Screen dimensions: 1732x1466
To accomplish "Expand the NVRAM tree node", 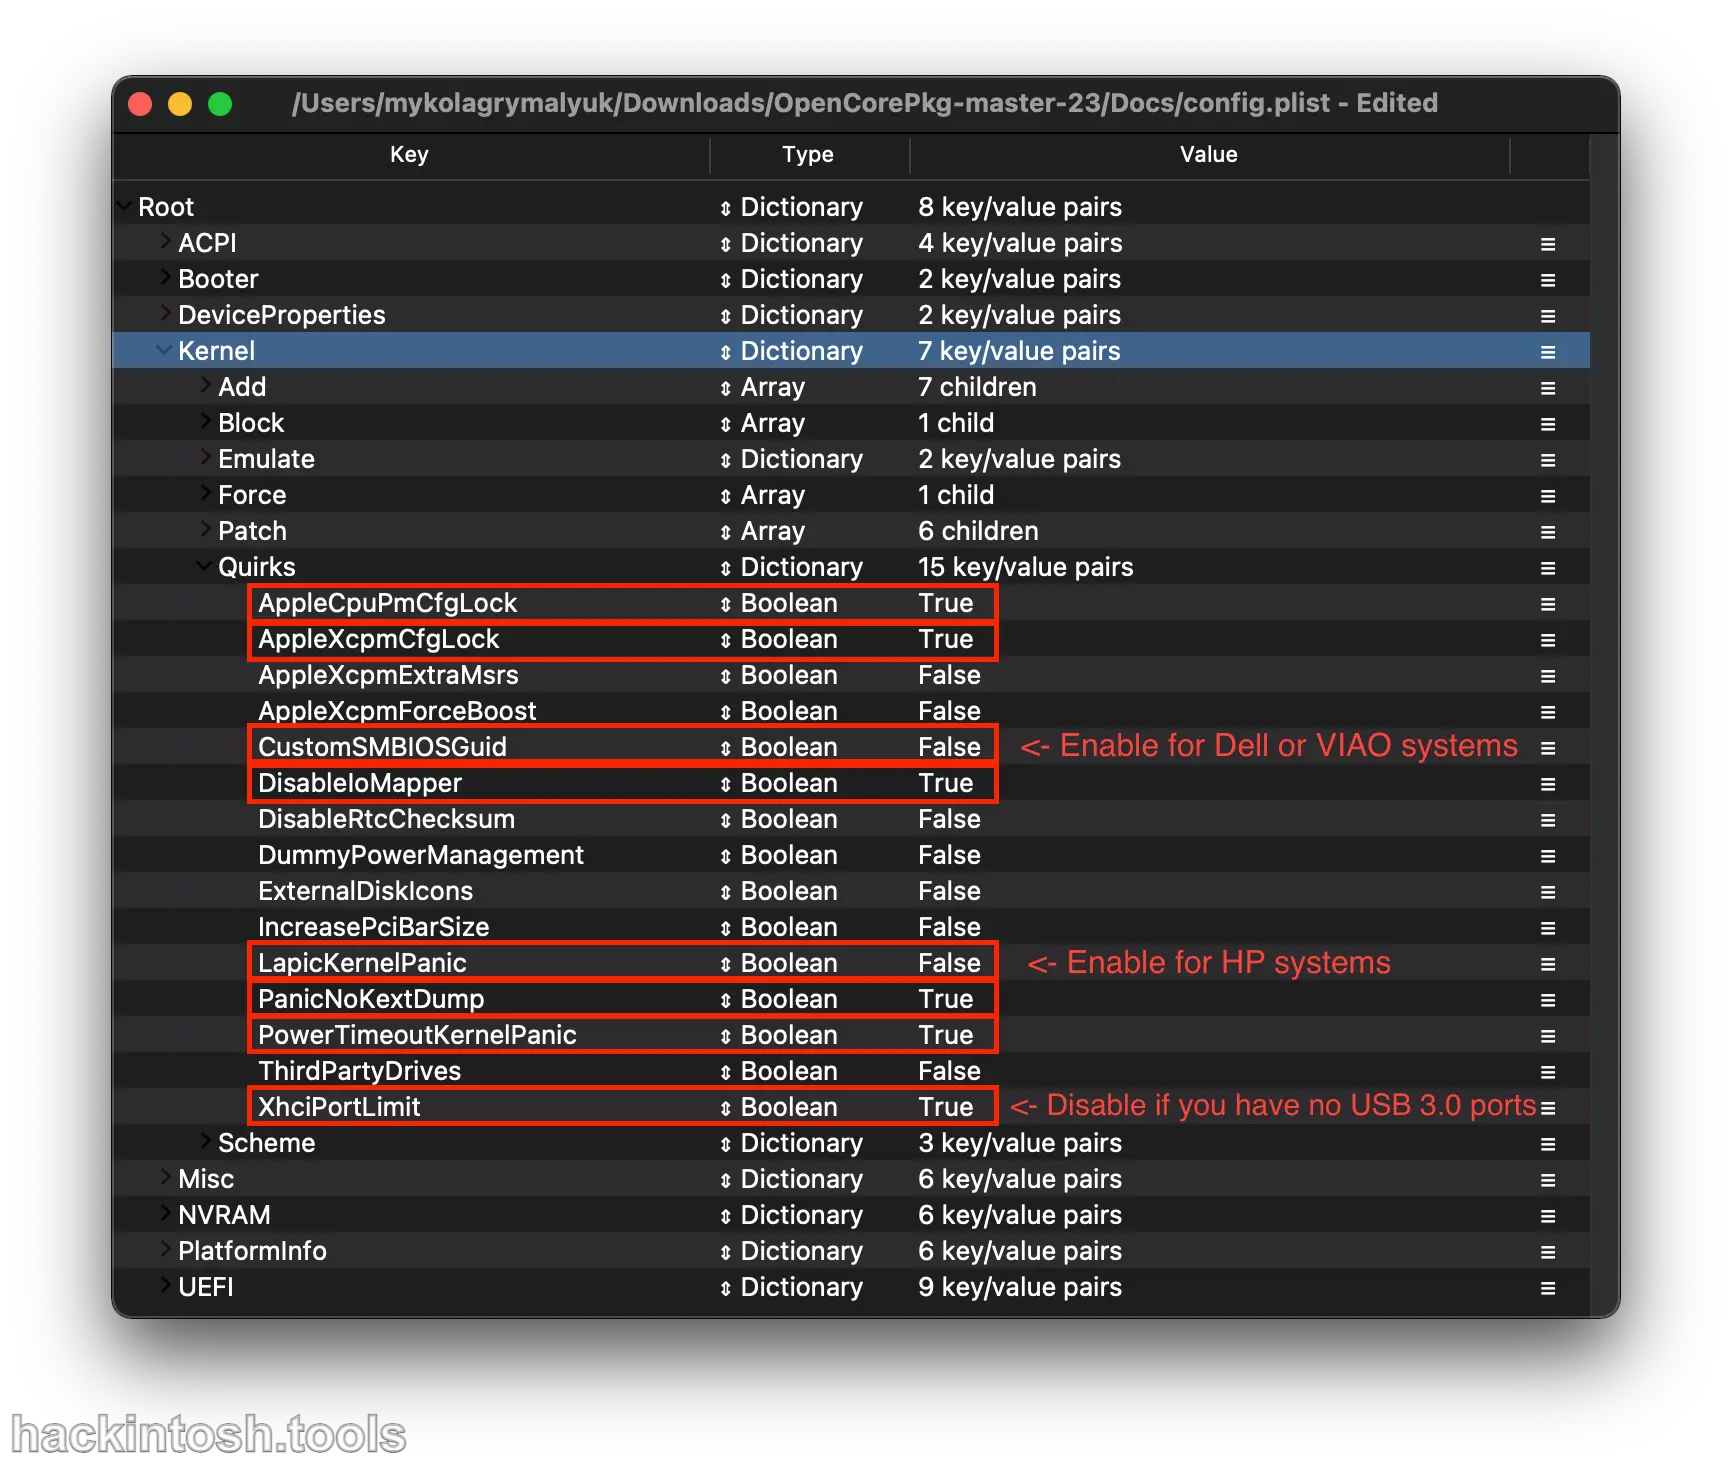I will (165, 1213).
